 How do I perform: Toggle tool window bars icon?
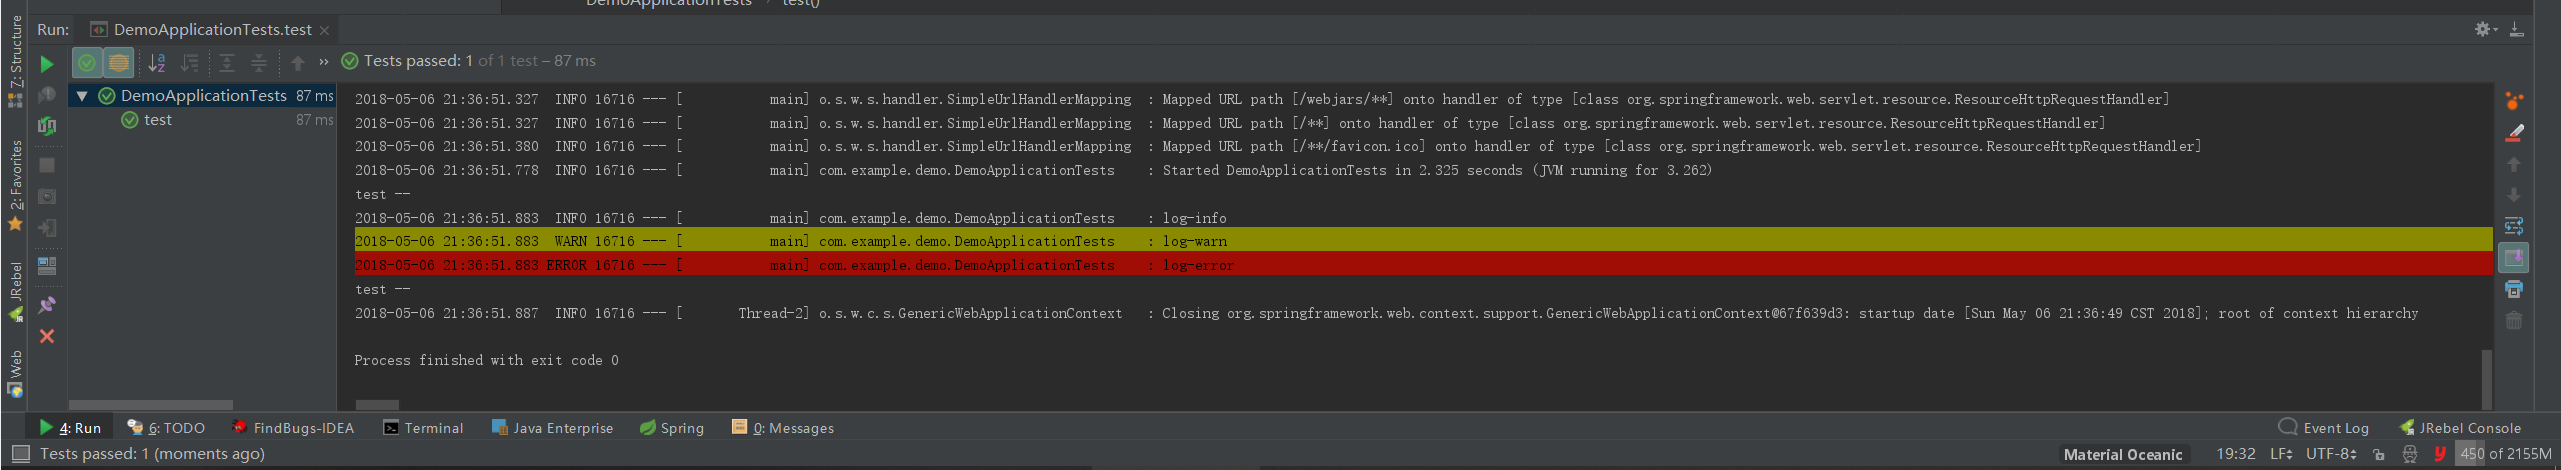[20, 454]
